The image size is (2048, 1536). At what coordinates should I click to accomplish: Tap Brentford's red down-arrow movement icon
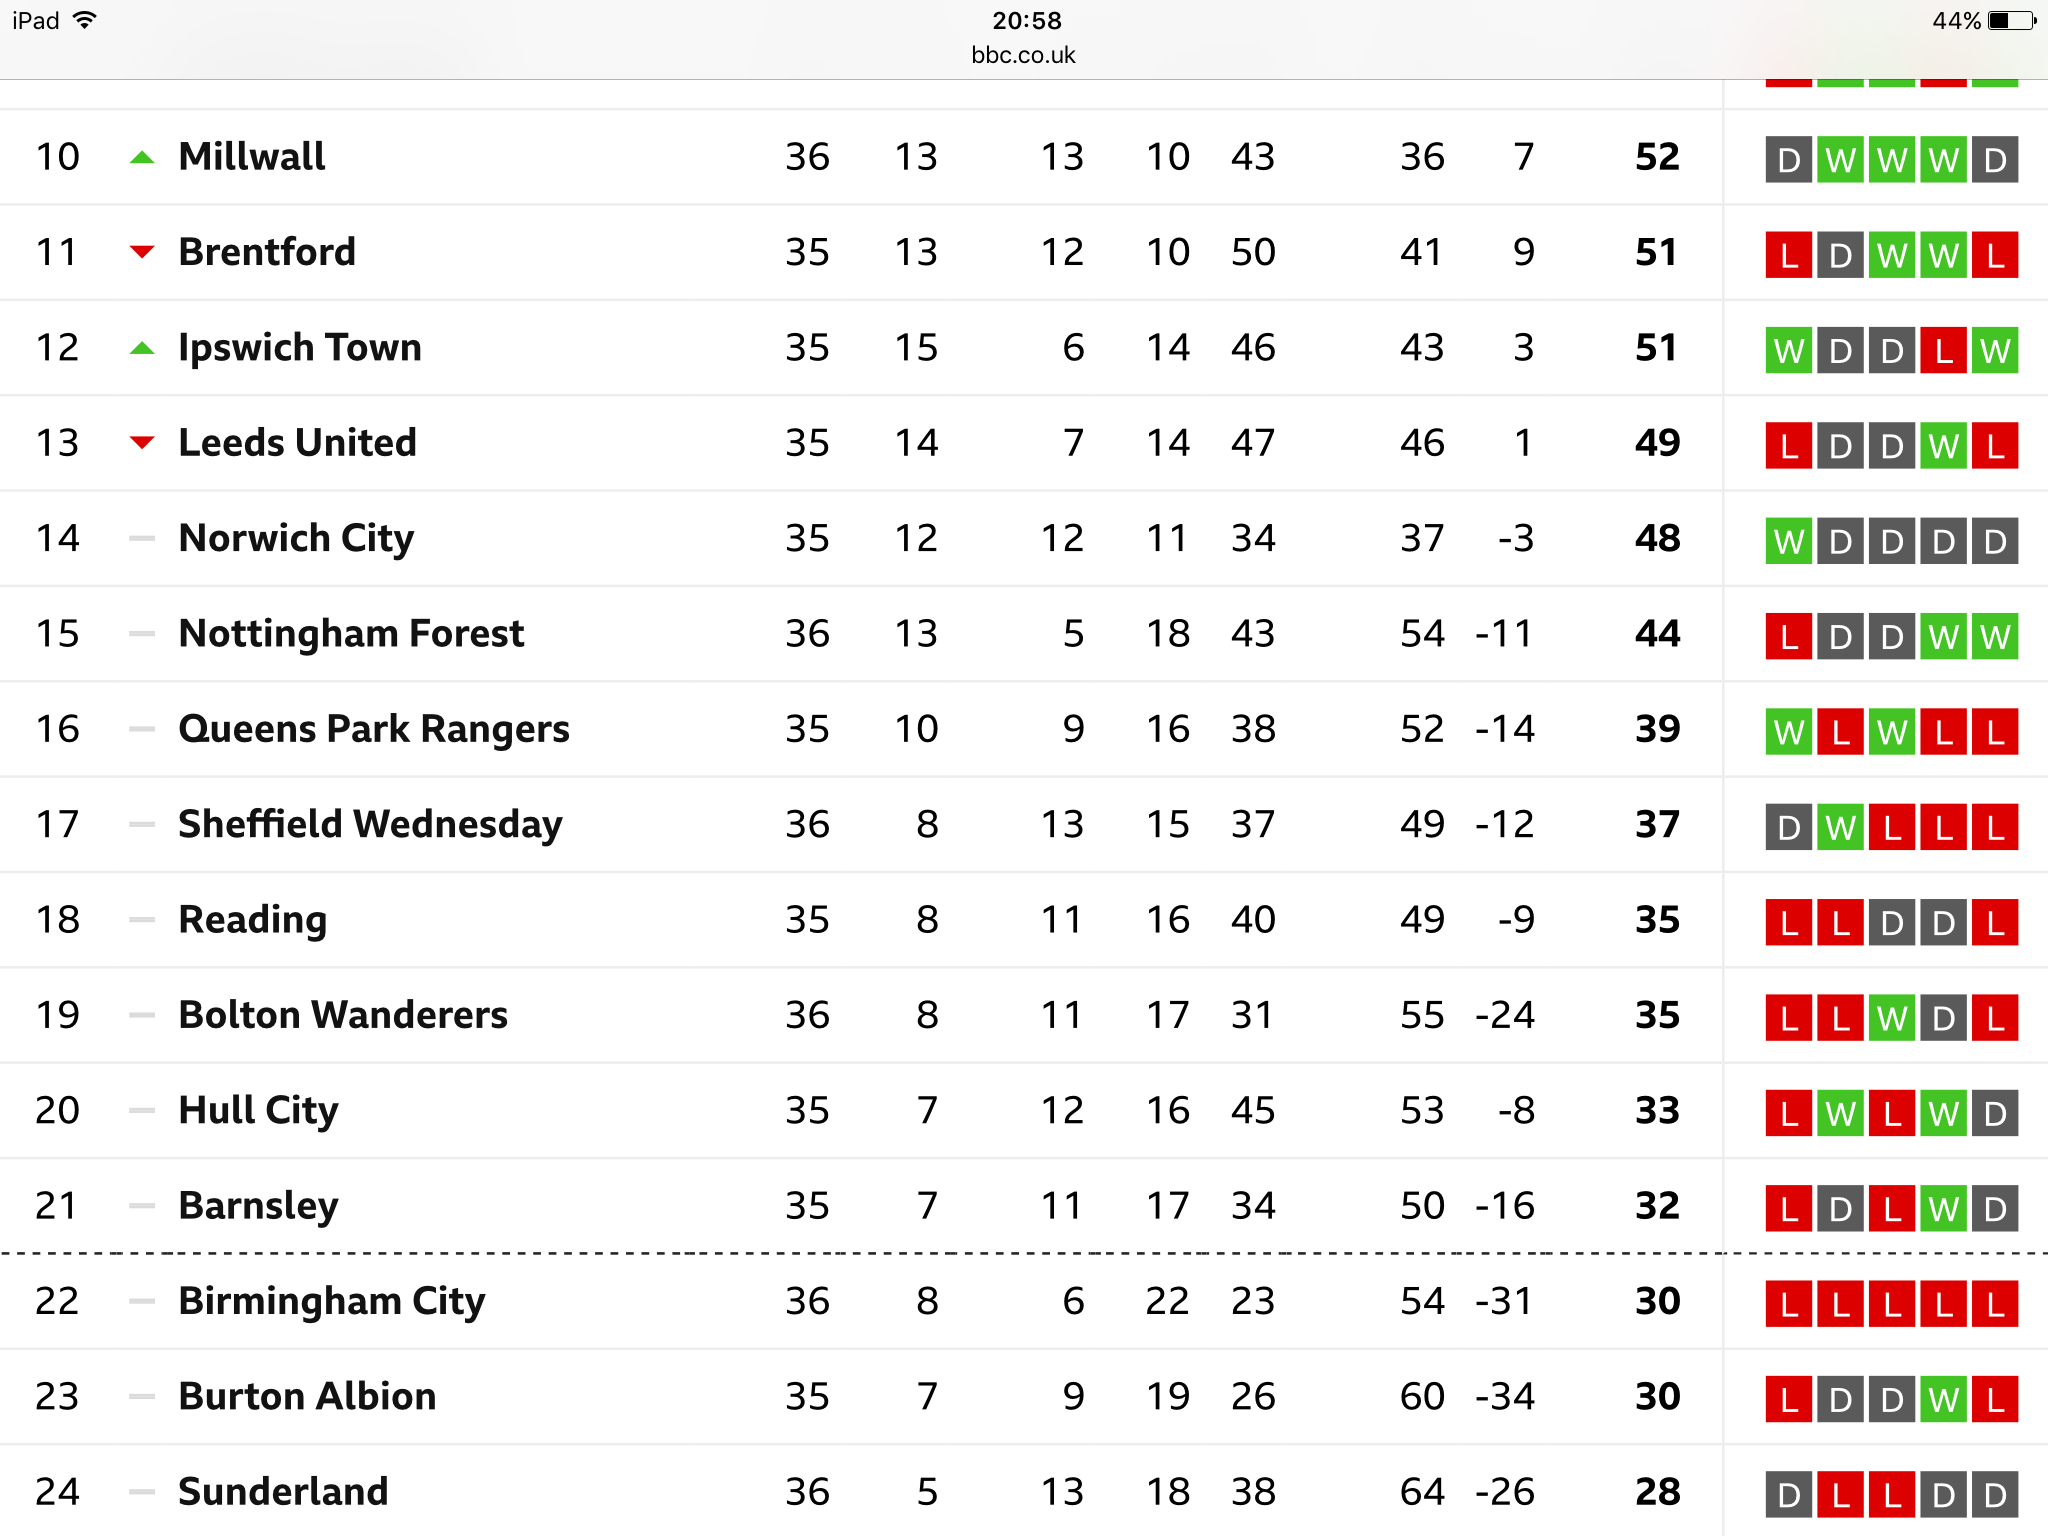(x=143, y=252)
